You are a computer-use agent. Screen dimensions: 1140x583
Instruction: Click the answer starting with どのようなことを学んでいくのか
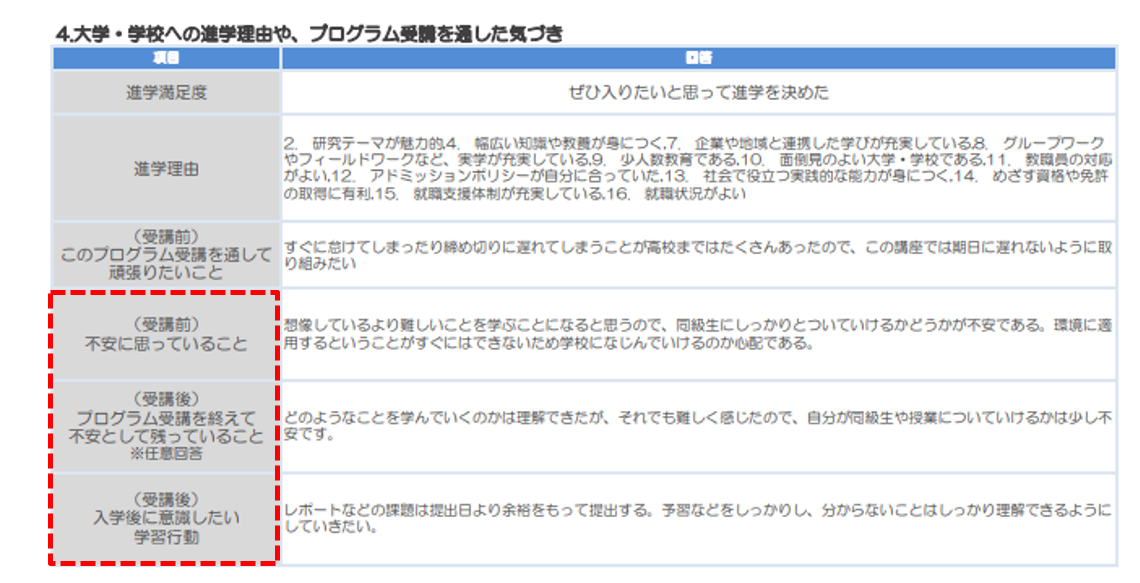click(x=698, y=427)
